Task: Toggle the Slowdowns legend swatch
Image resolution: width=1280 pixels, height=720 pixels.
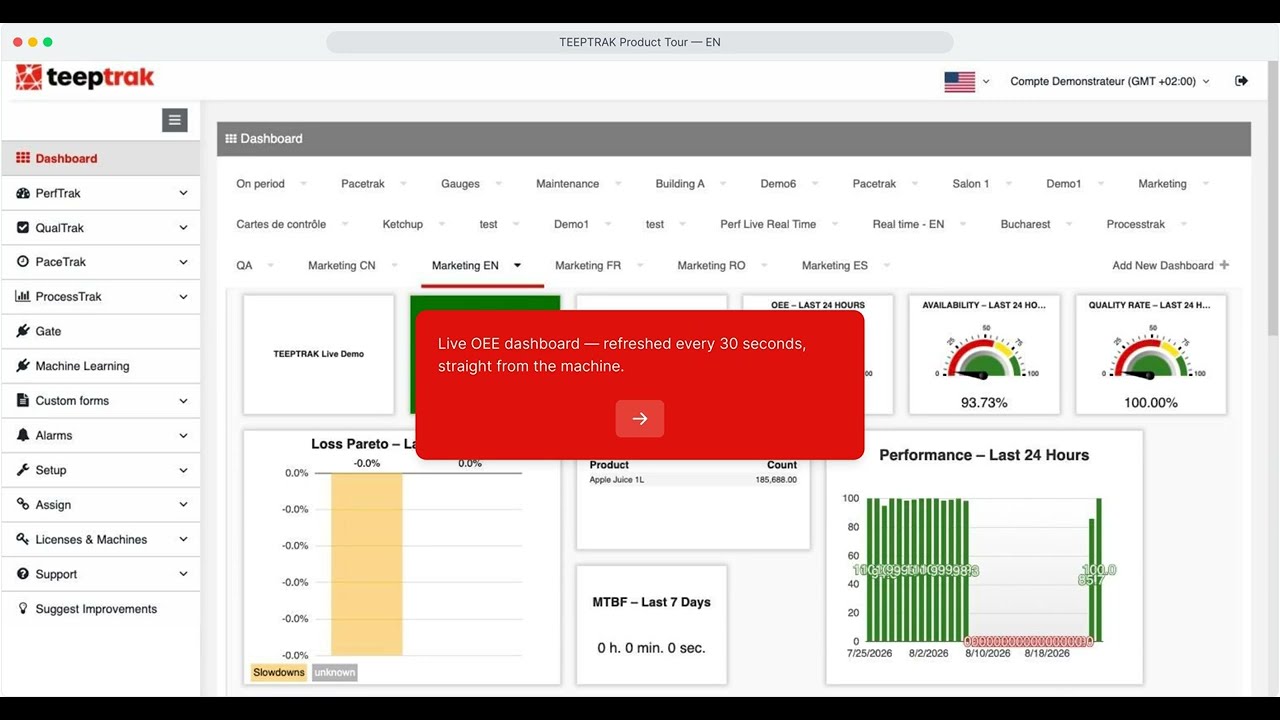Action: pos(279,672)
